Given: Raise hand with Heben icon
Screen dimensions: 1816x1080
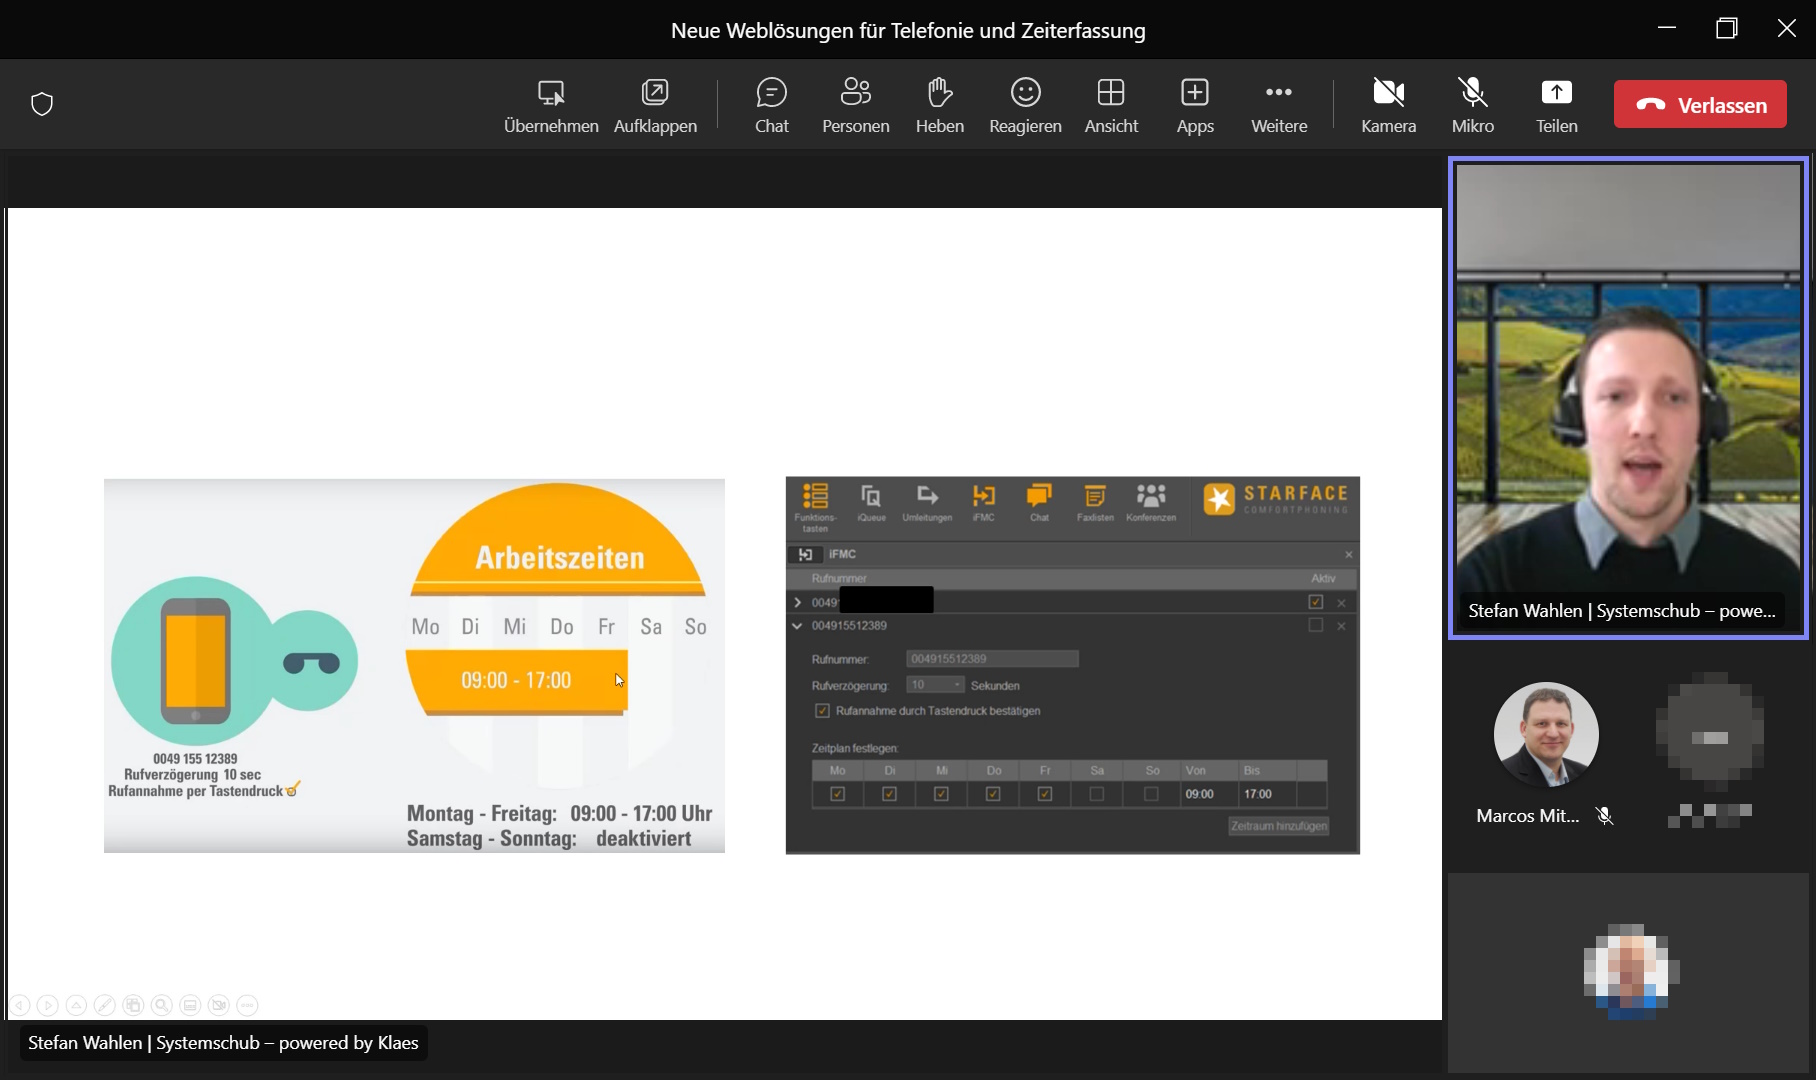Looking at the screenshot, I should [x=939, y=105].
